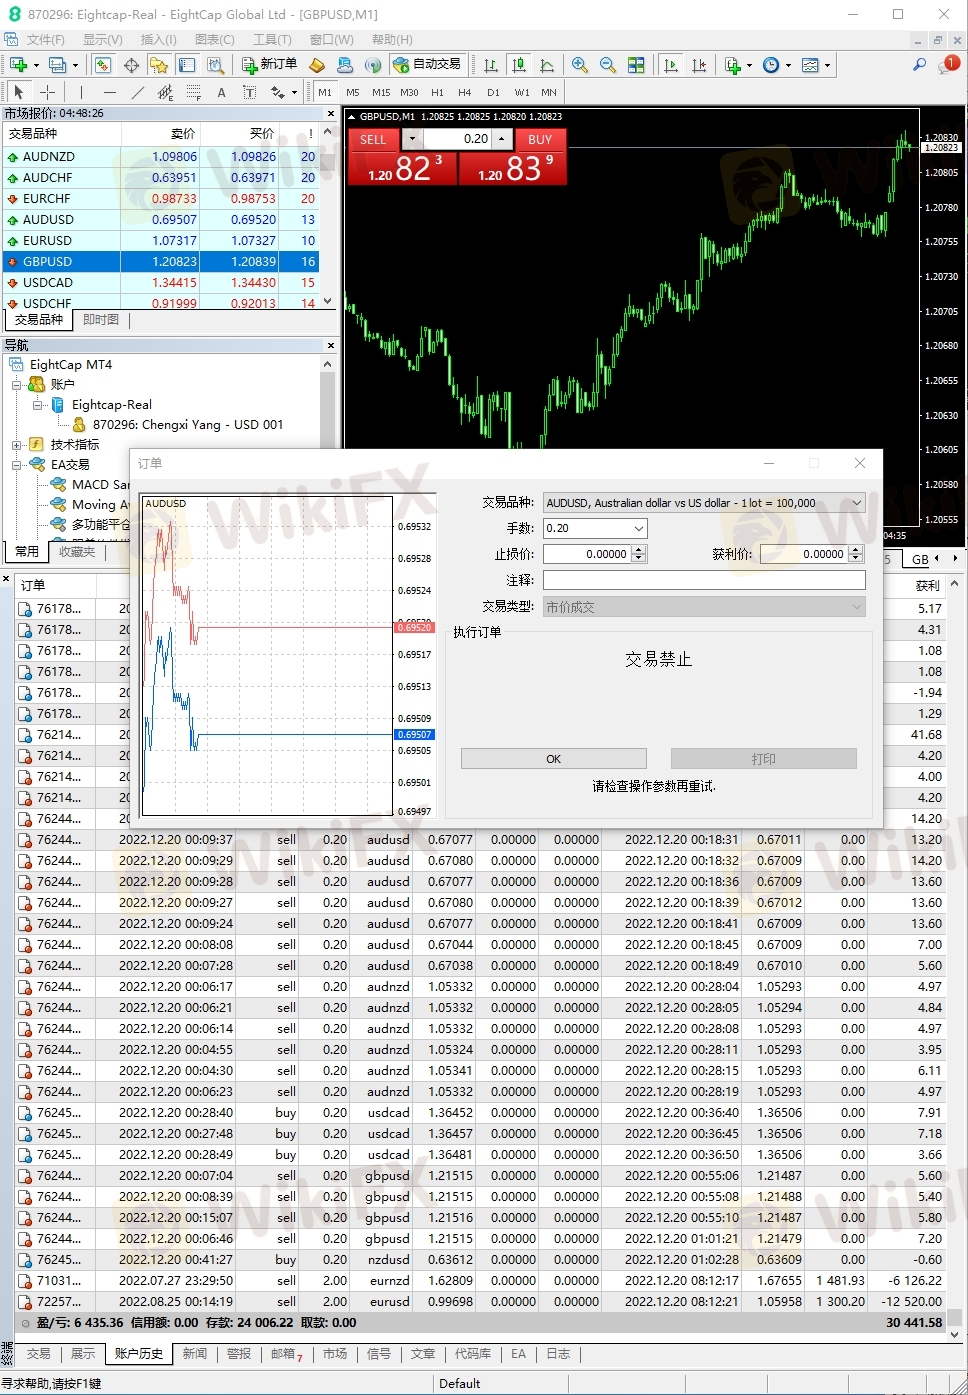Switch timeframe to M15
Image resolution: width=968 pixels, height=1395 pixels.
tap(381, 92)
